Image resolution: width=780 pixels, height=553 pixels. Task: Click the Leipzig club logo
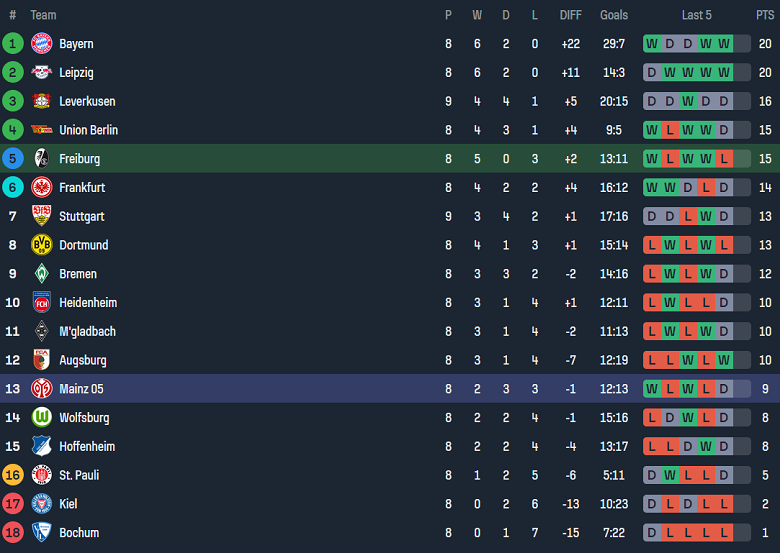click(41, 72)
